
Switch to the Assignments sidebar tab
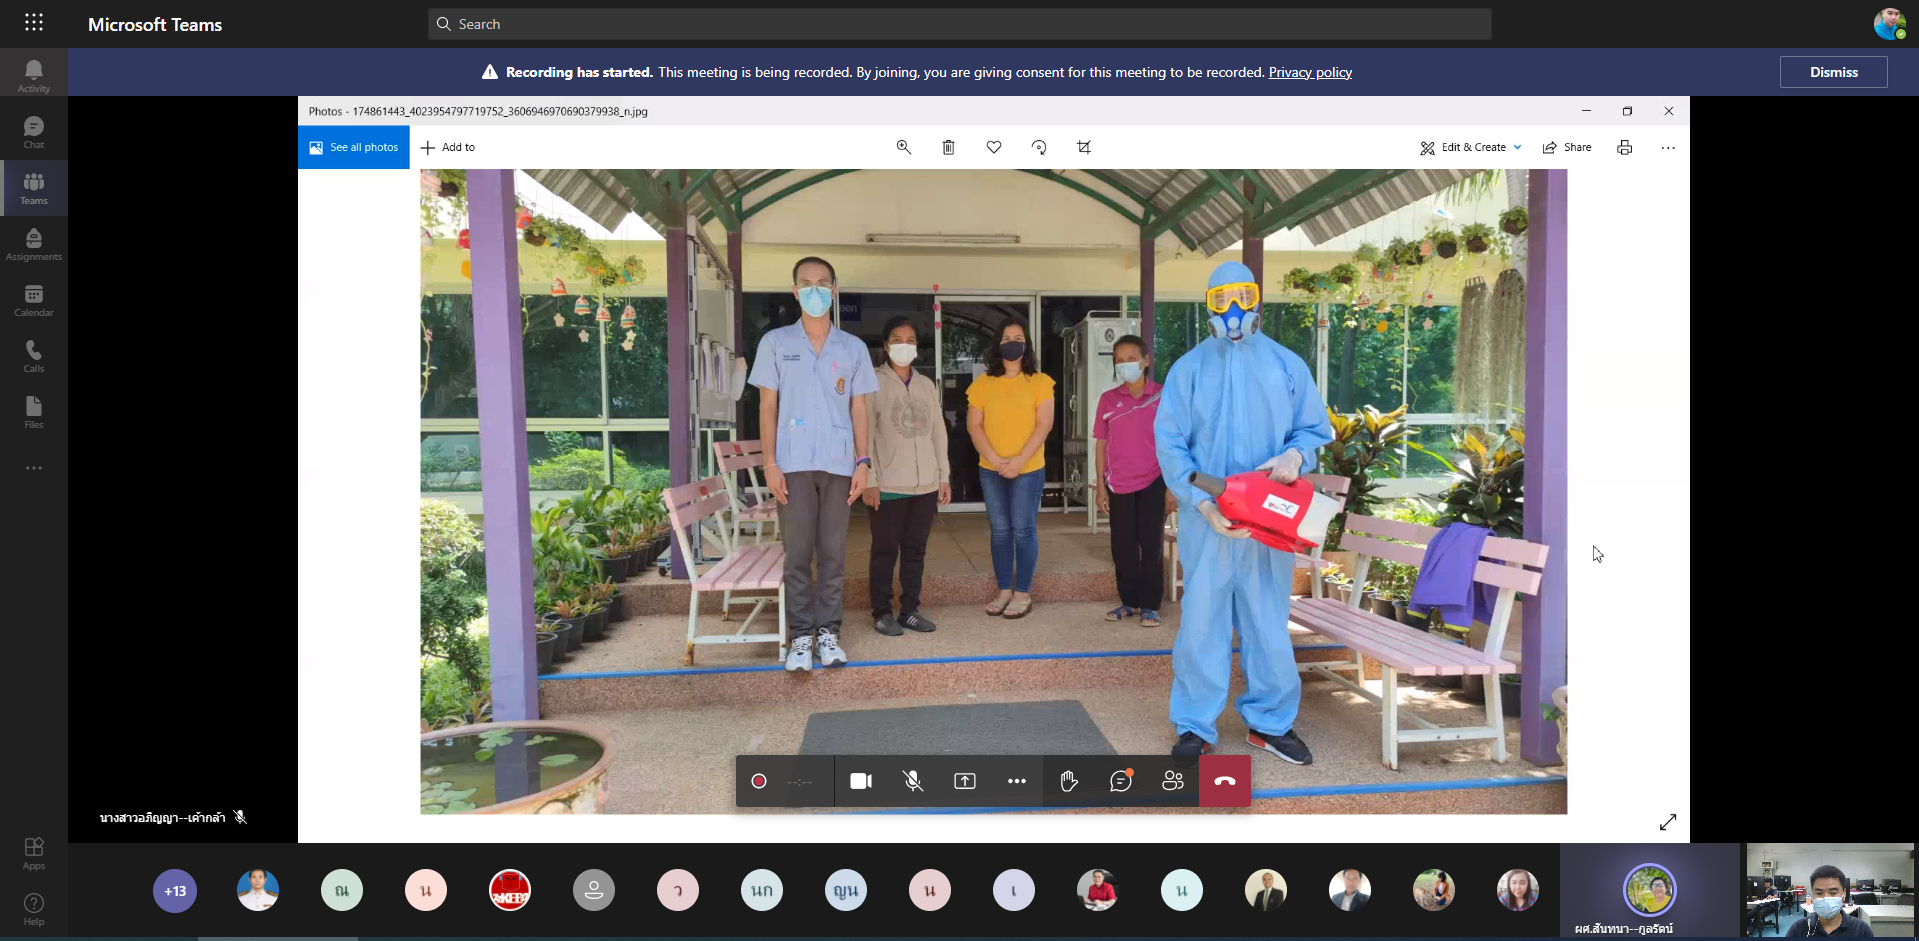tap(34, 244)
